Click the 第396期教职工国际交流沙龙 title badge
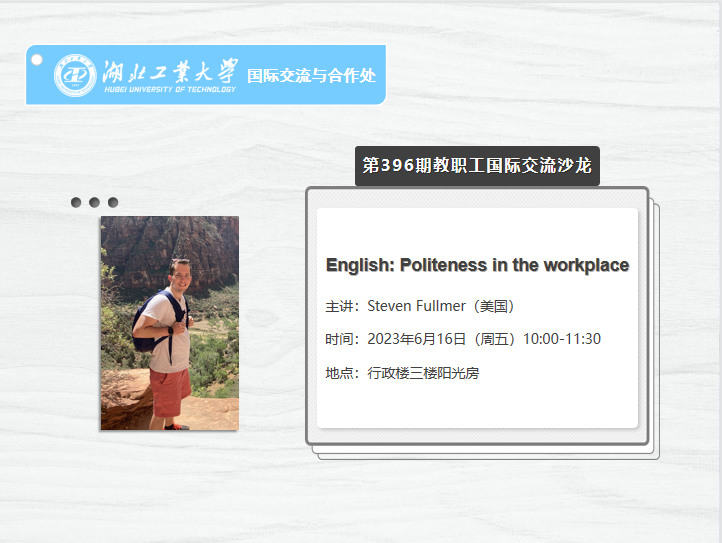Image resolution: width=722 pixels, height=543 pixels. click(477, 165)
